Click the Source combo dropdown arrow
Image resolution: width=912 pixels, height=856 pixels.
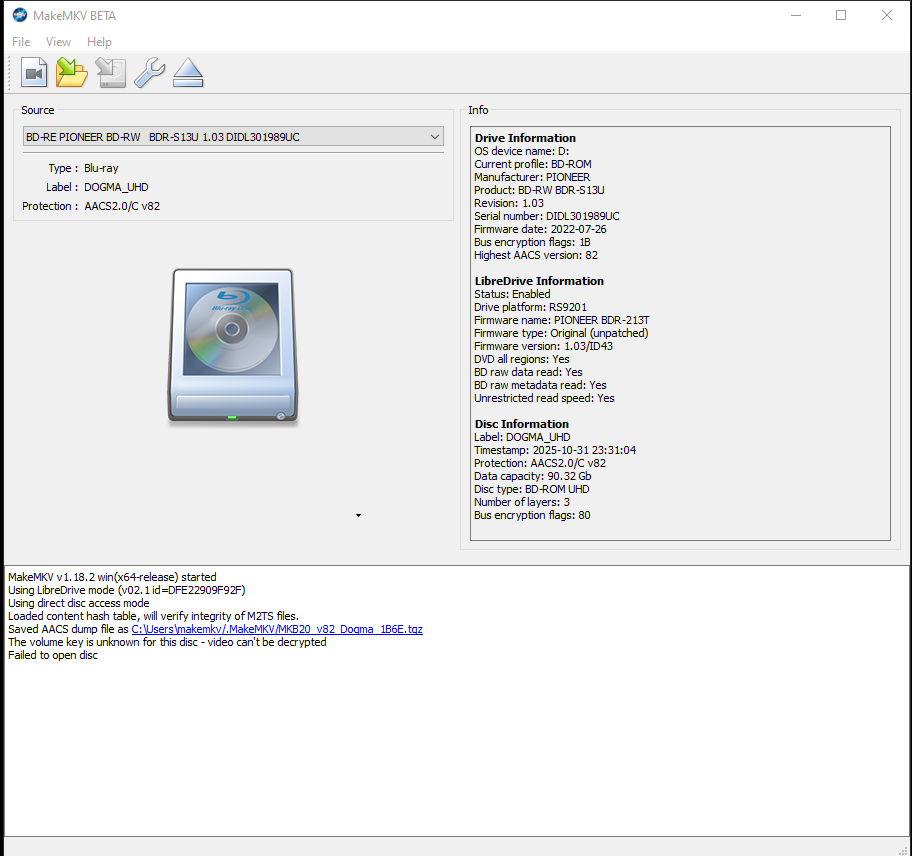tap(434, 136)
